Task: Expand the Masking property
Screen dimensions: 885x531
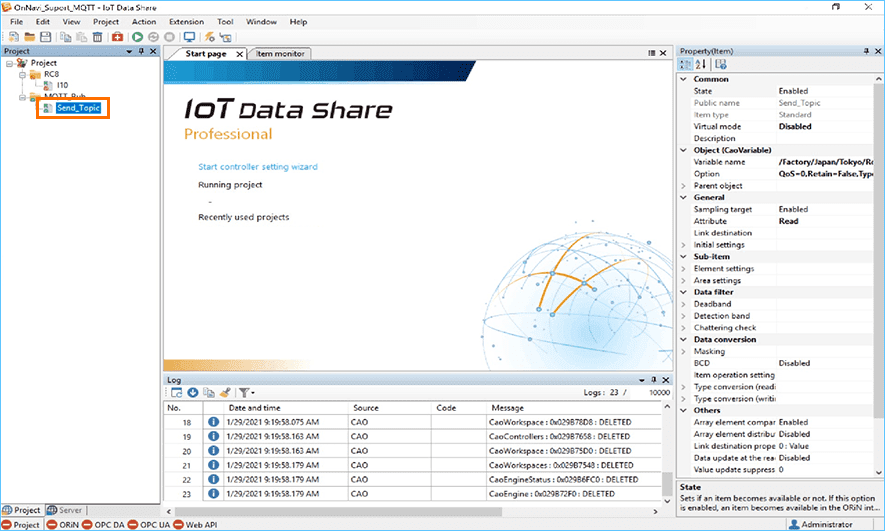Action: coord(684,351)
